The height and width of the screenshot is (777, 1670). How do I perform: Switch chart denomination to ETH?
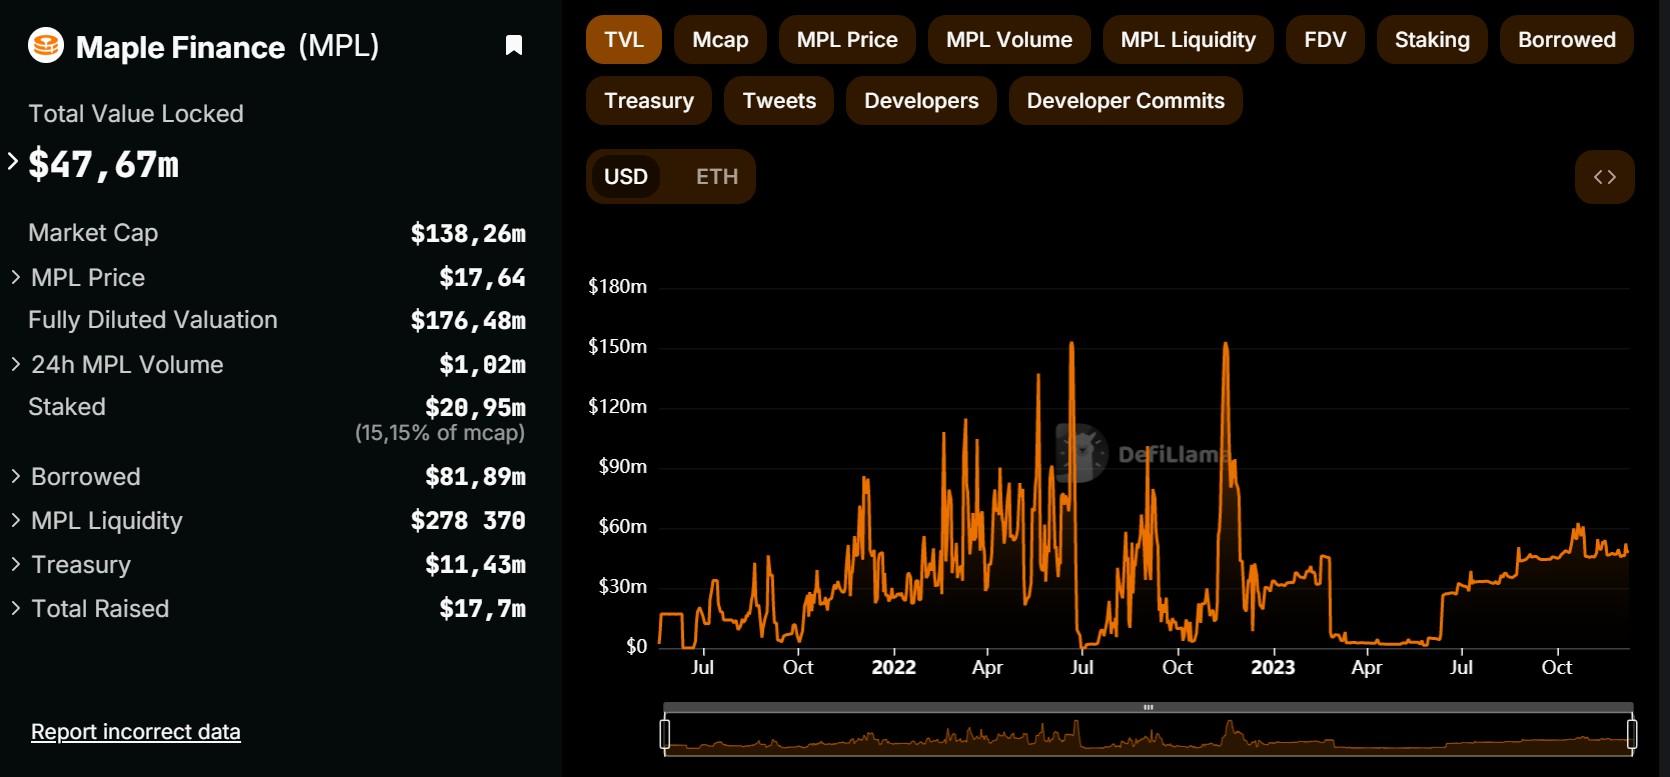coord(717,177)
